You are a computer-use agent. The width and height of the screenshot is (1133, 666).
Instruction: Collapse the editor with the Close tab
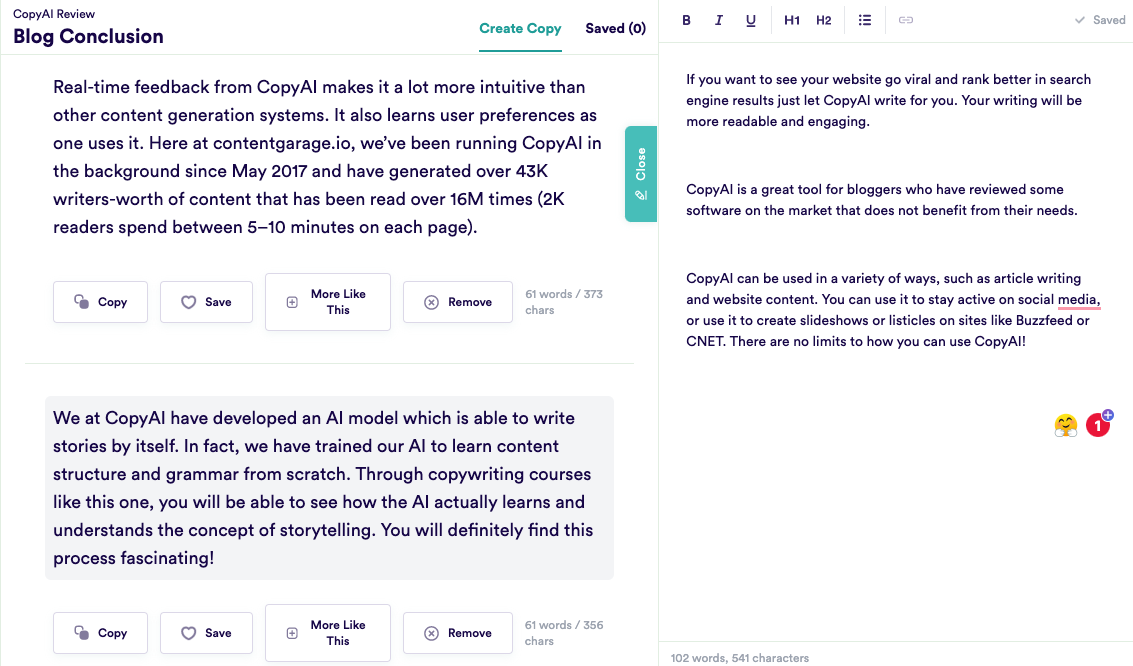point(640,173)
